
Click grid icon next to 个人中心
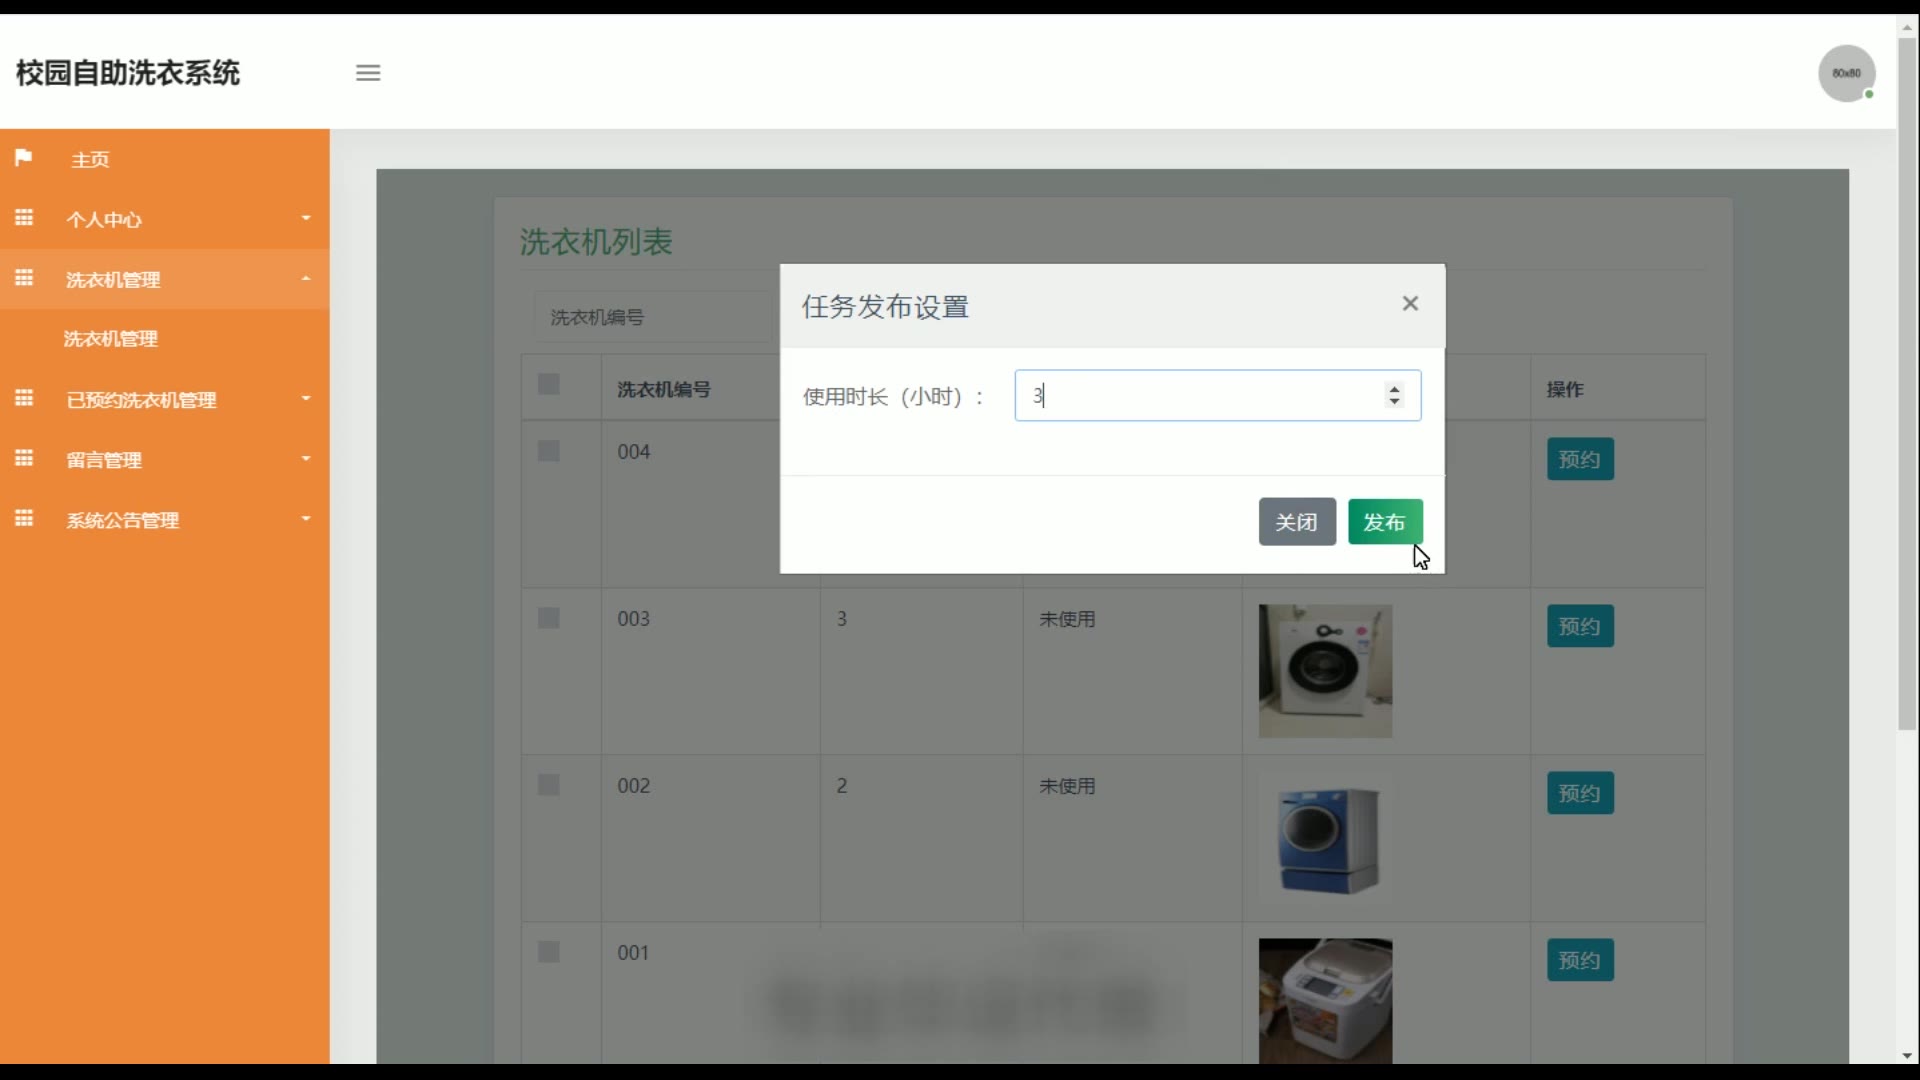(x=24, y=218)
